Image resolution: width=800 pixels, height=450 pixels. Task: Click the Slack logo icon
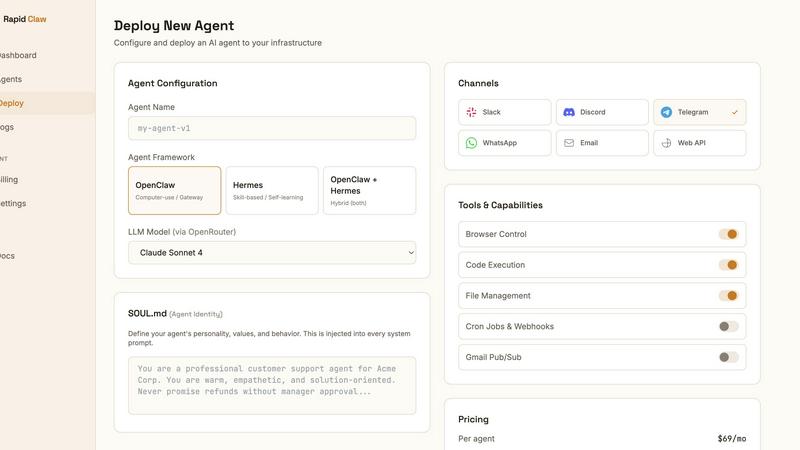pos(471,112)
